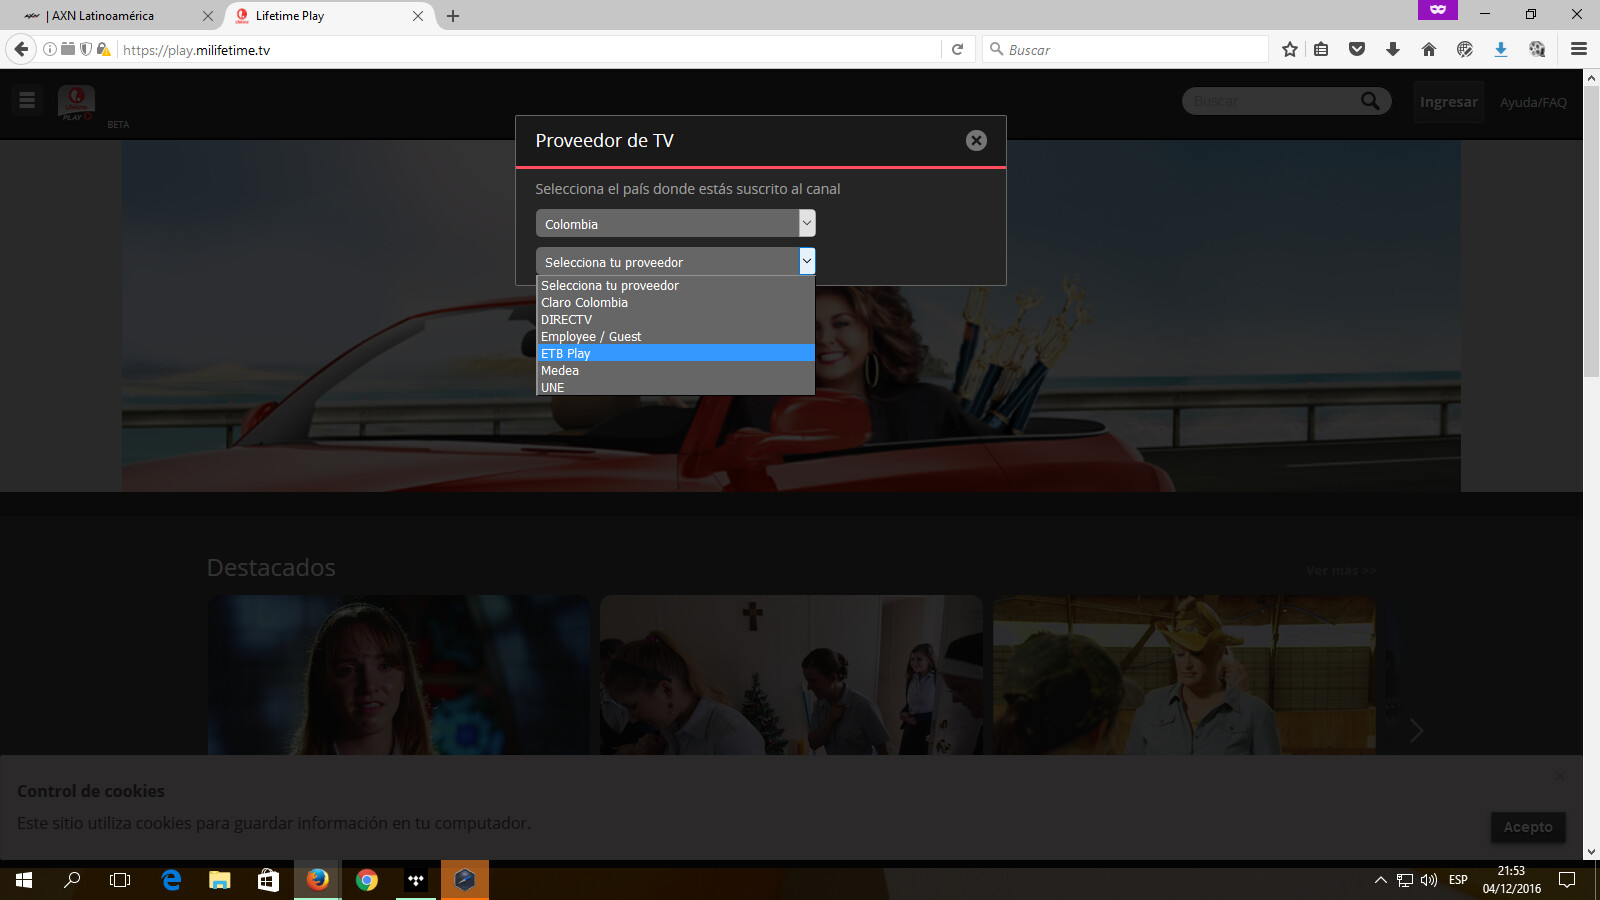Open the Firefox hamburger menu
Screen dimensions: 1600x900
click(1579, 49)
